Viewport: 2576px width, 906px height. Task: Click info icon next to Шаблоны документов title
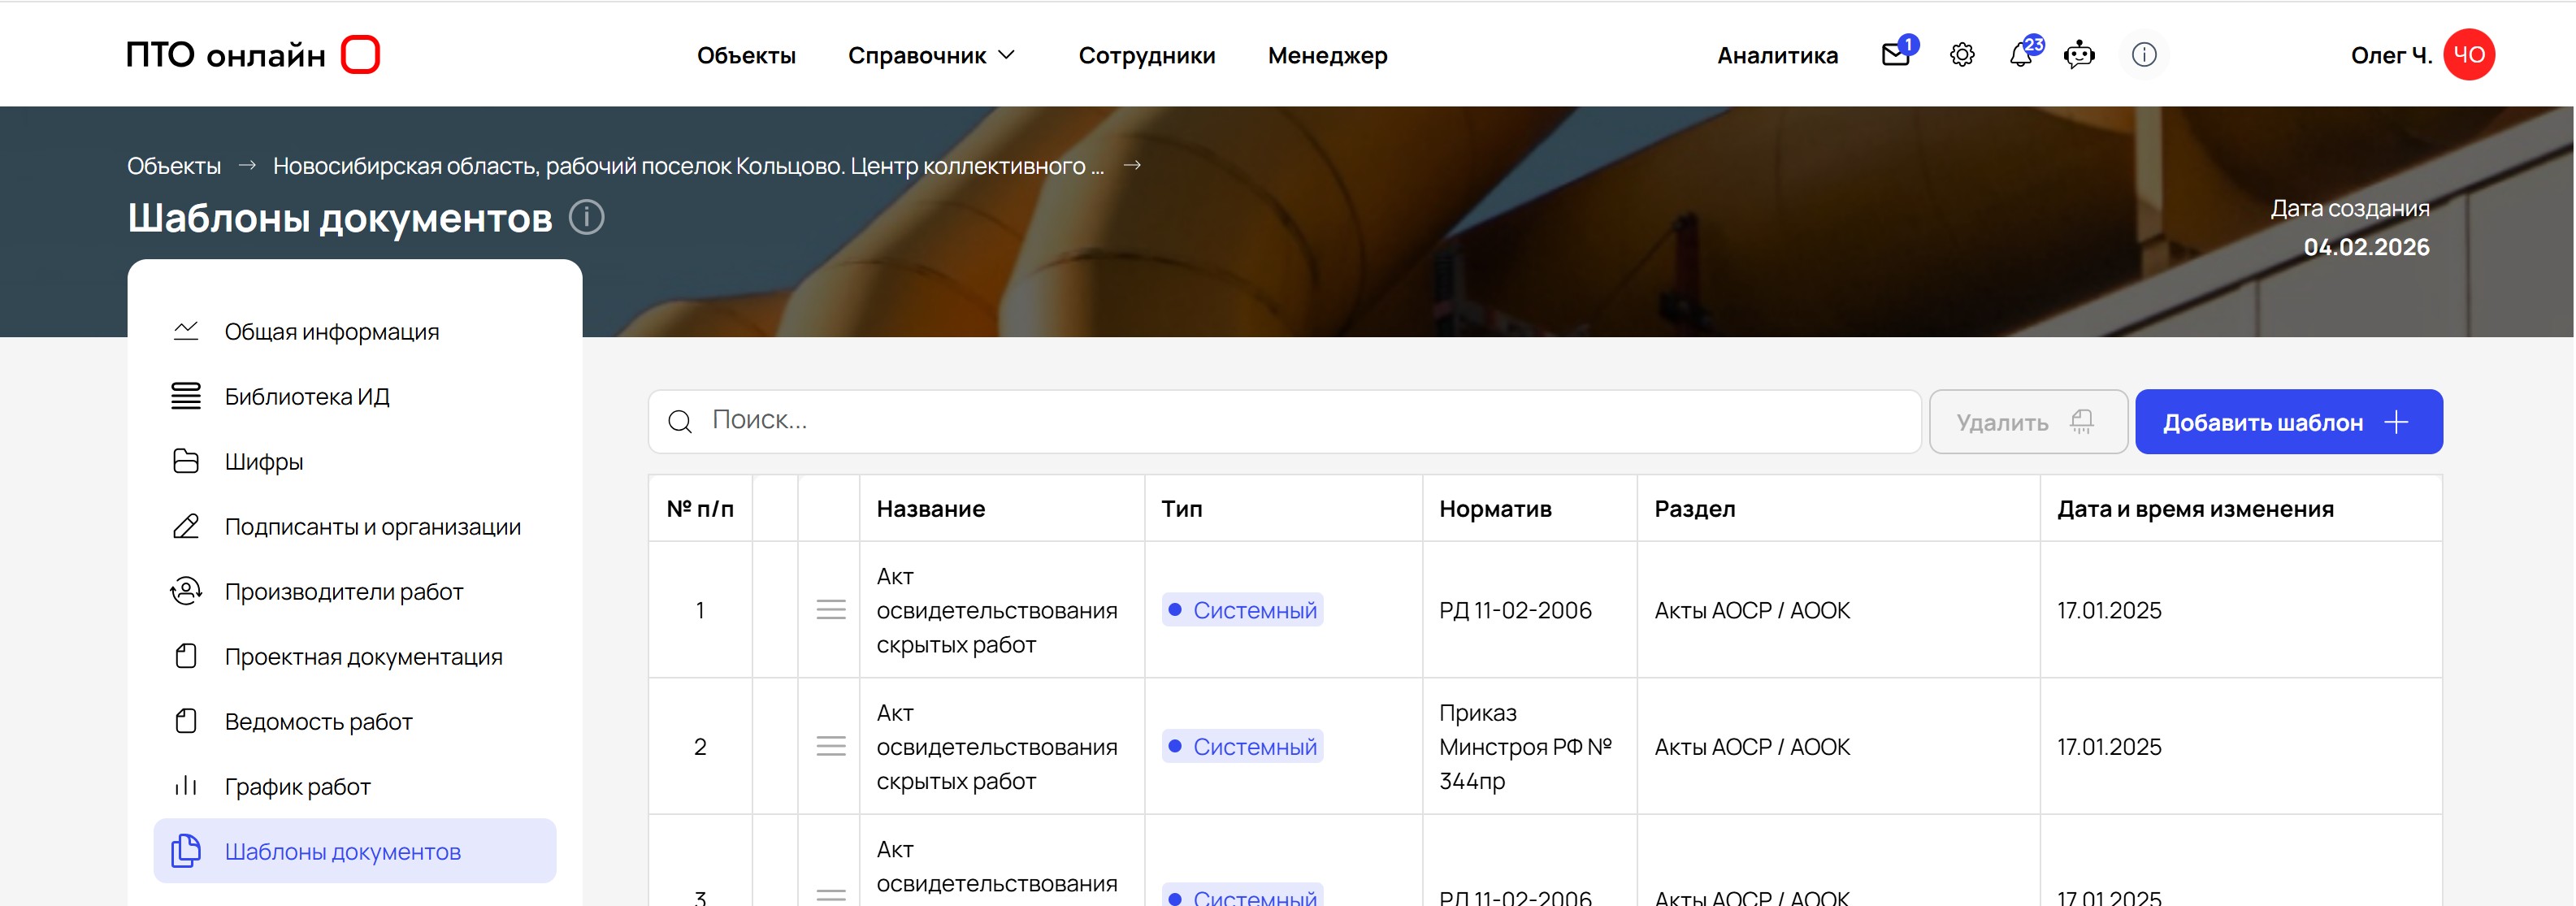[x=587, y=217]
